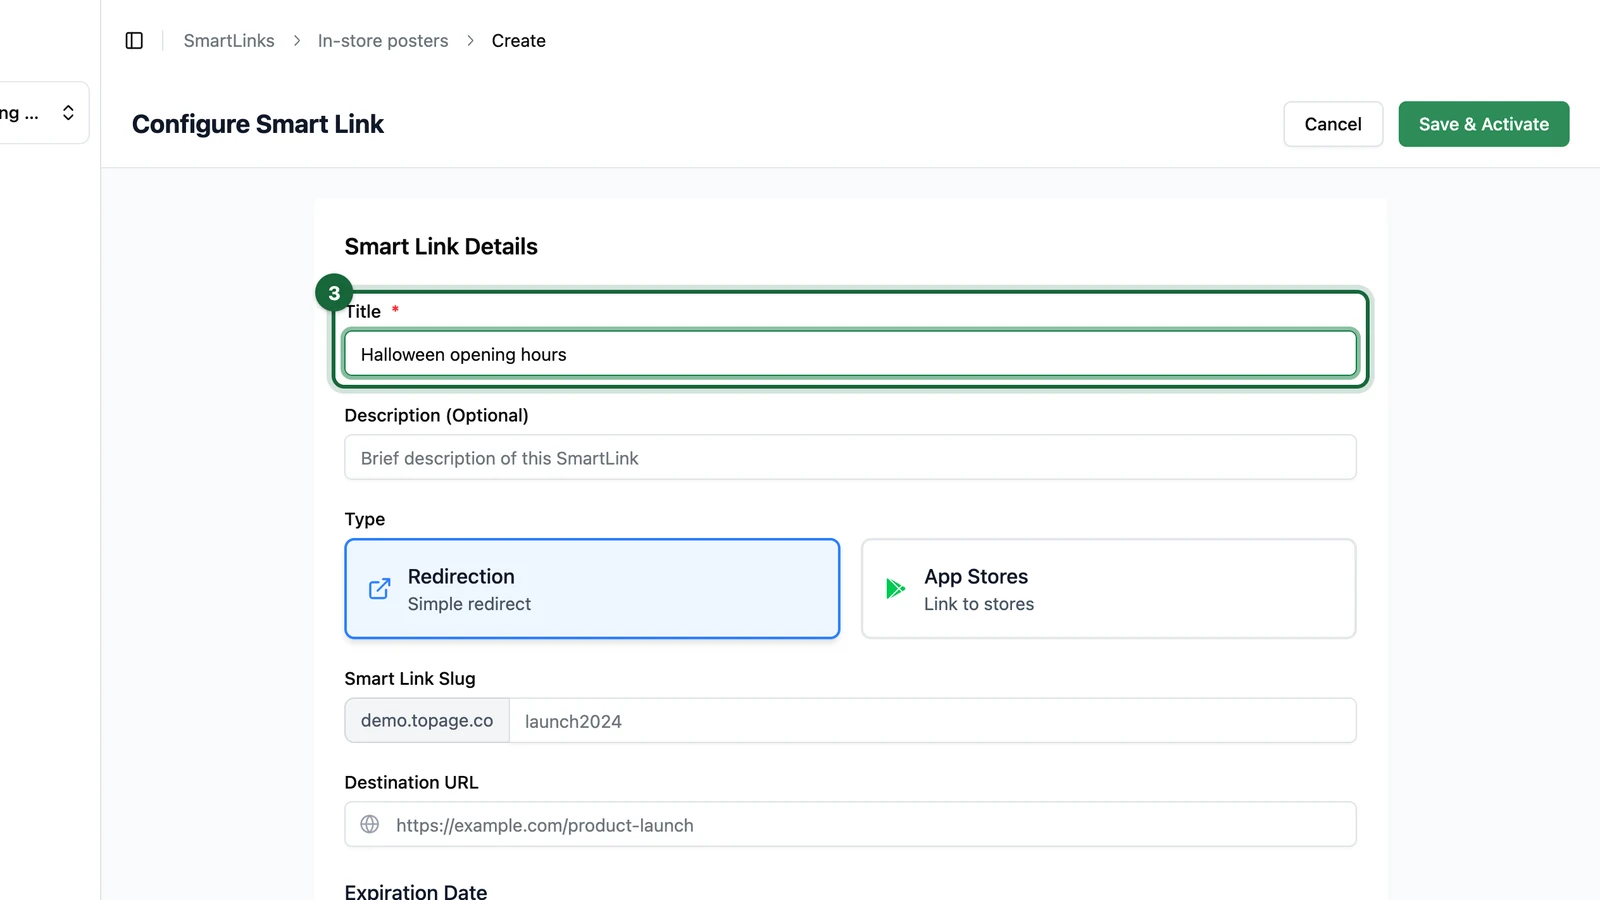Click the 'Description (Optional)' label
Screen dimensions: 1600x900
tap(437, 415)
